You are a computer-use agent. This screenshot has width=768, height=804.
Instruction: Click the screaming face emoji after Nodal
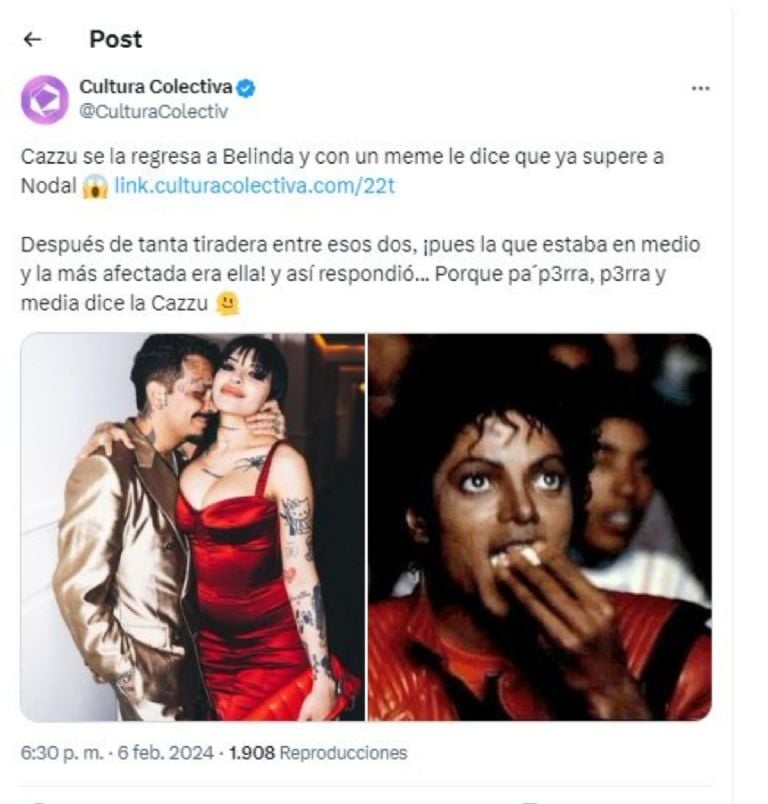pos(95,186)
